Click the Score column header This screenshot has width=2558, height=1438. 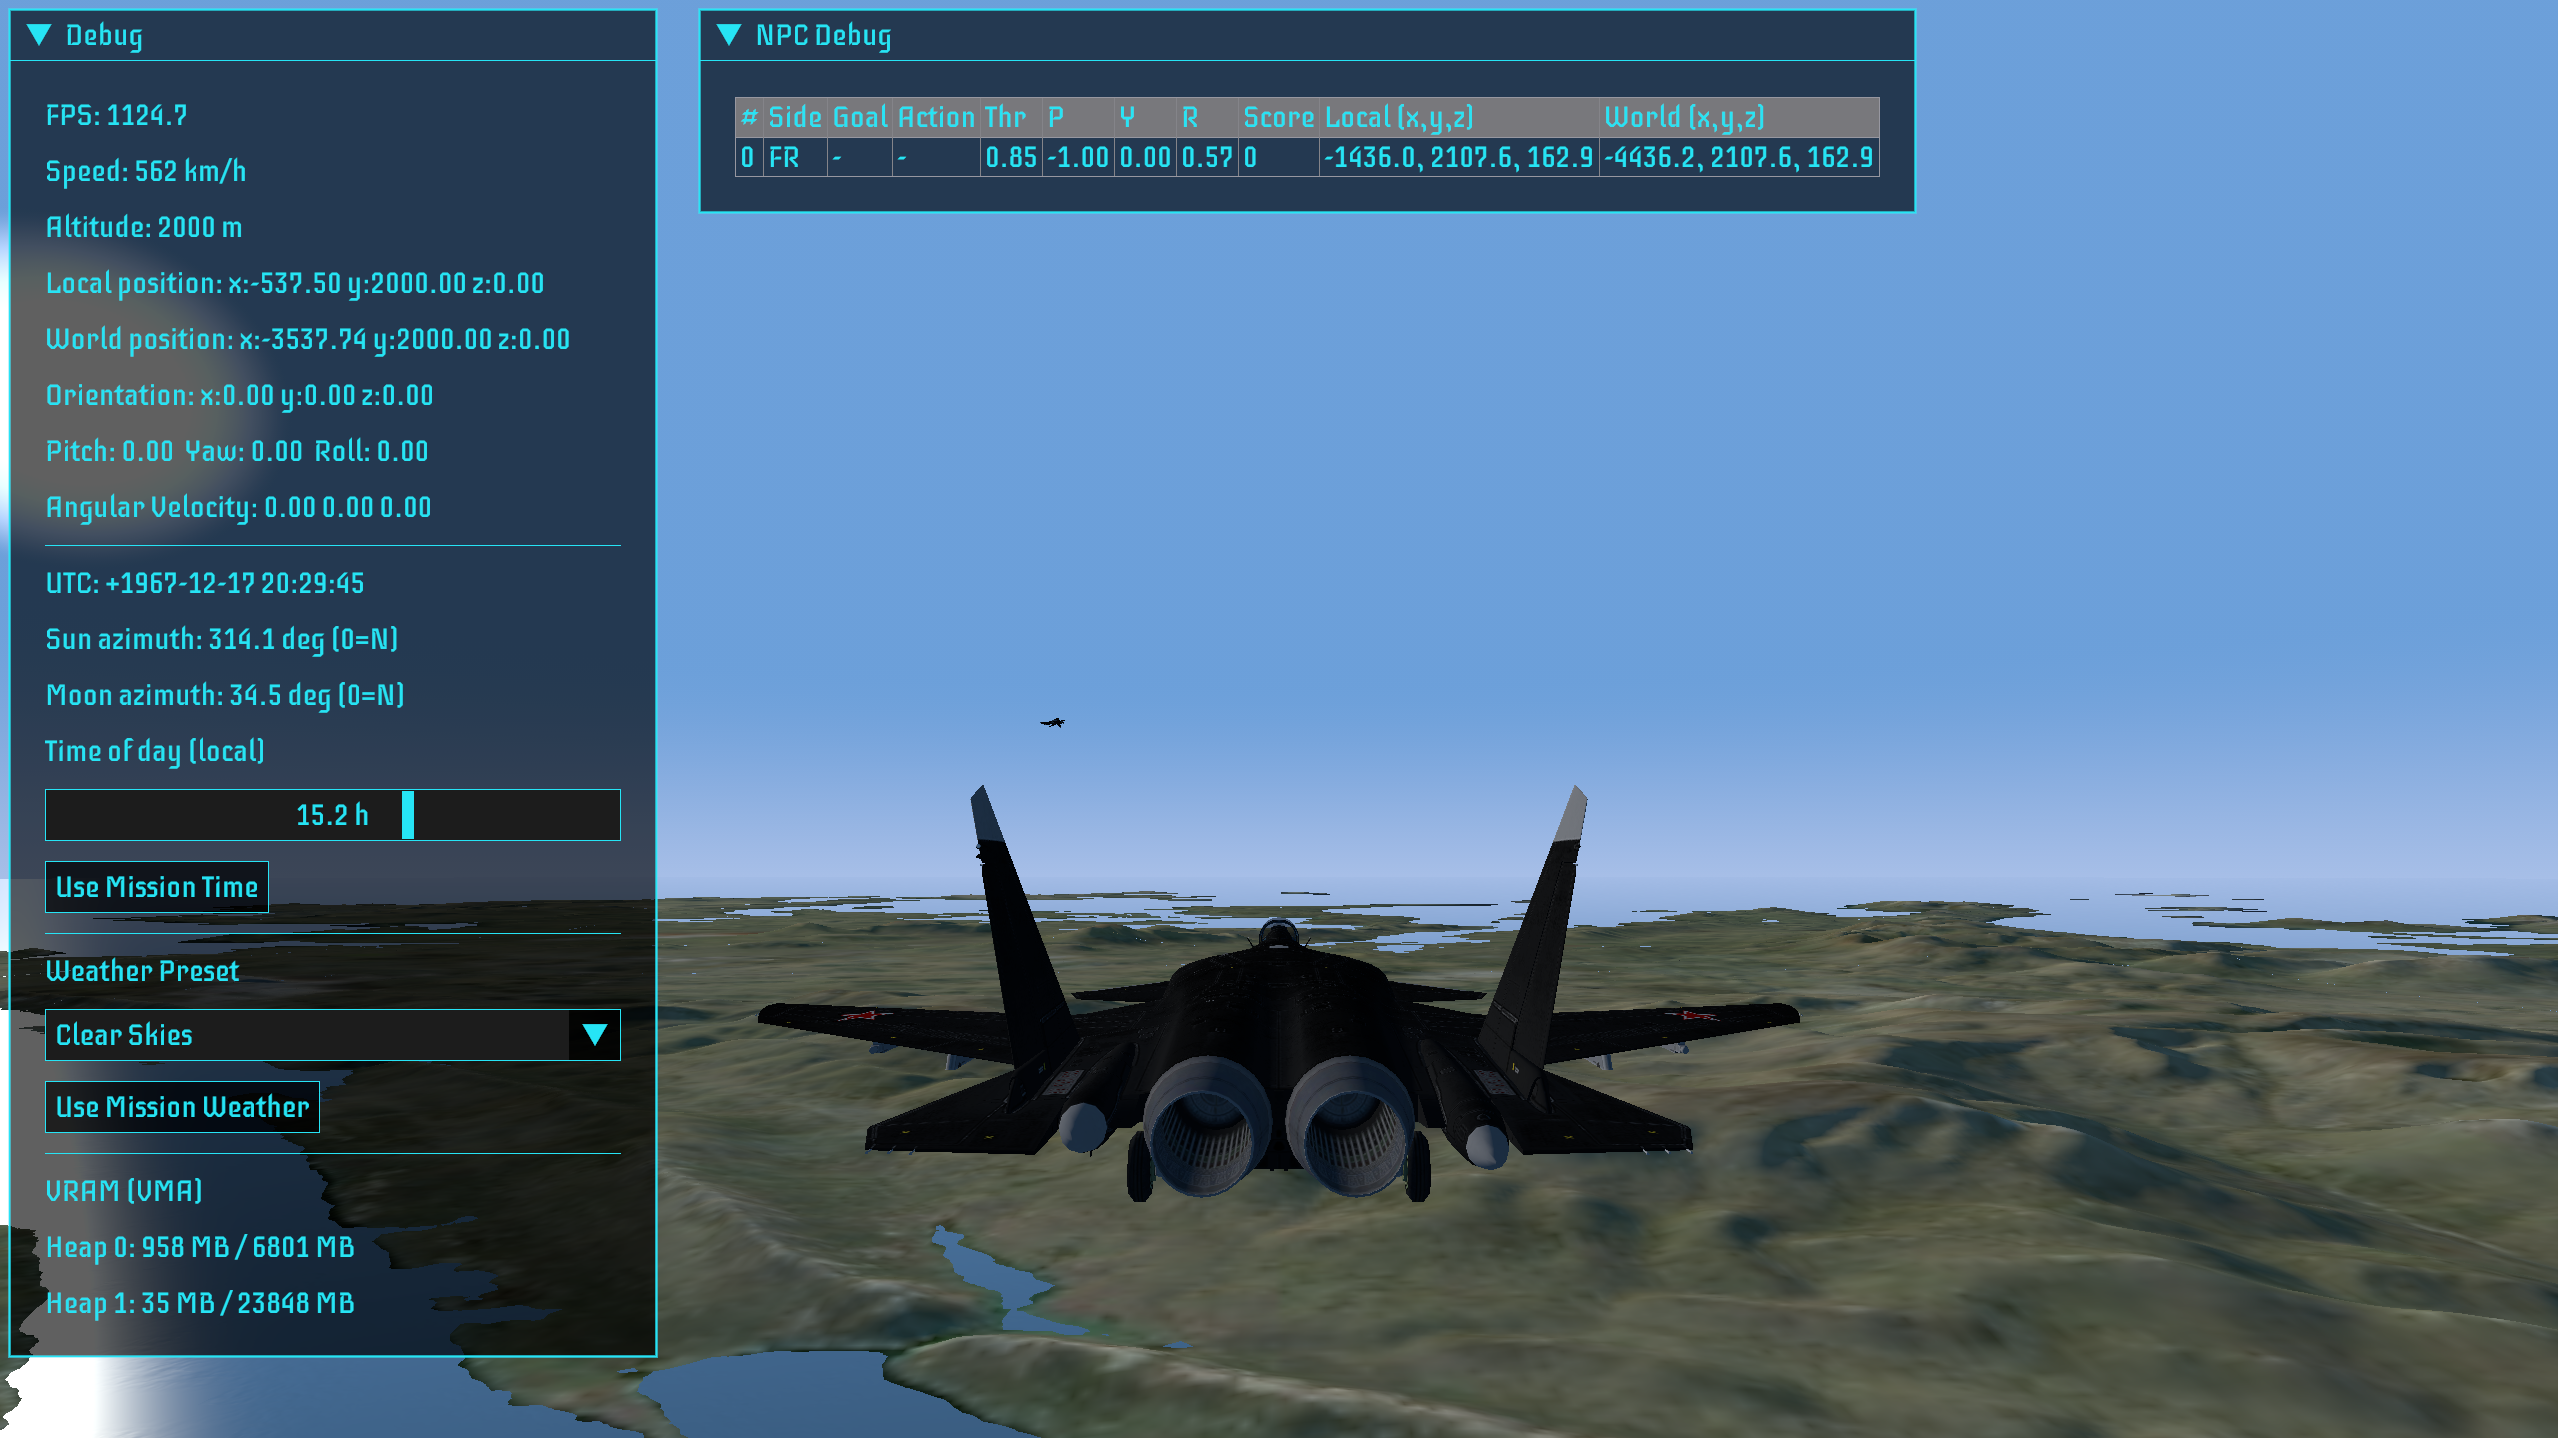1278,117
